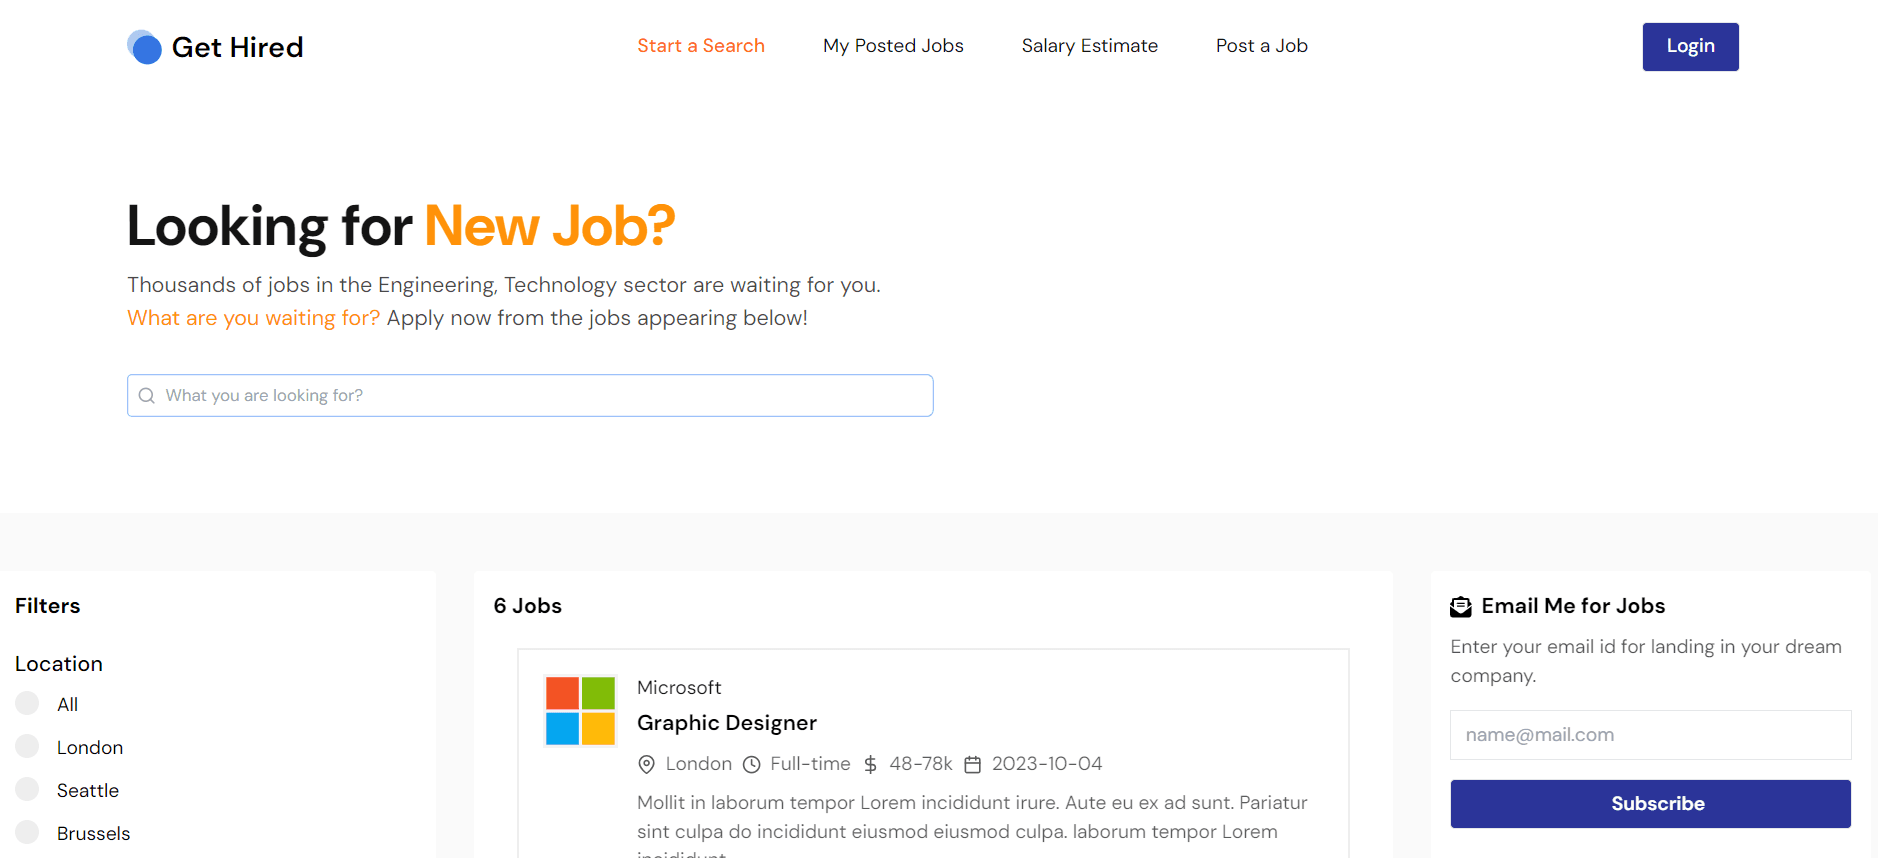Click the Subscribe button

pos(1650,804)
